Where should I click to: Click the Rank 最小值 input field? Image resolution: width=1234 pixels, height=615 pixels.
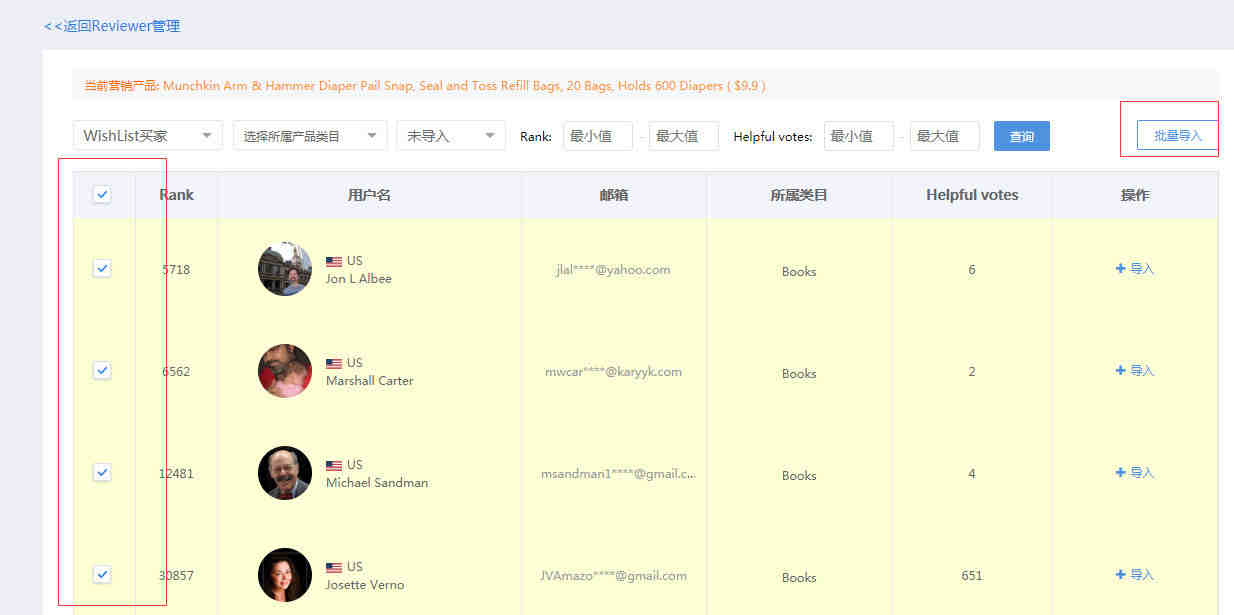[x=597, y=136]
